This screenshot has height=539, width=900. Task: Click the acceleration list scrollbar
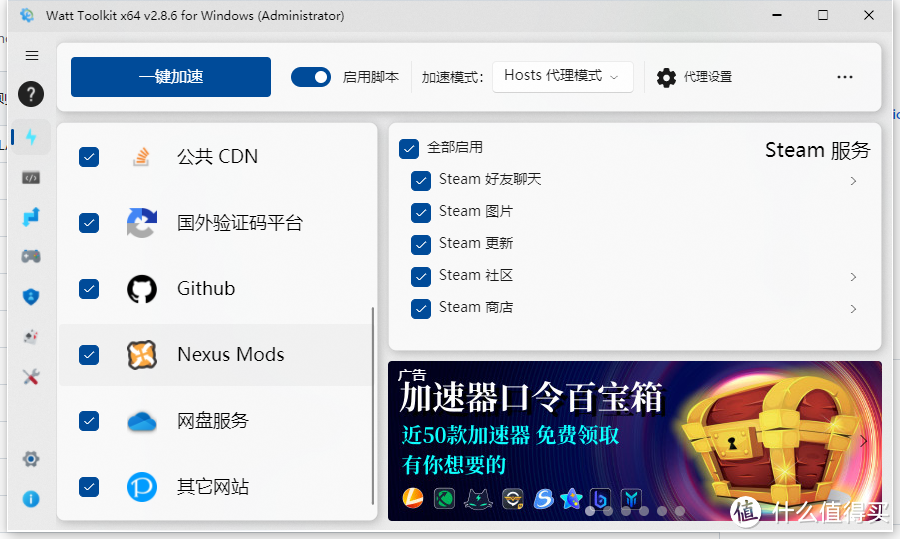click(373, 406)
